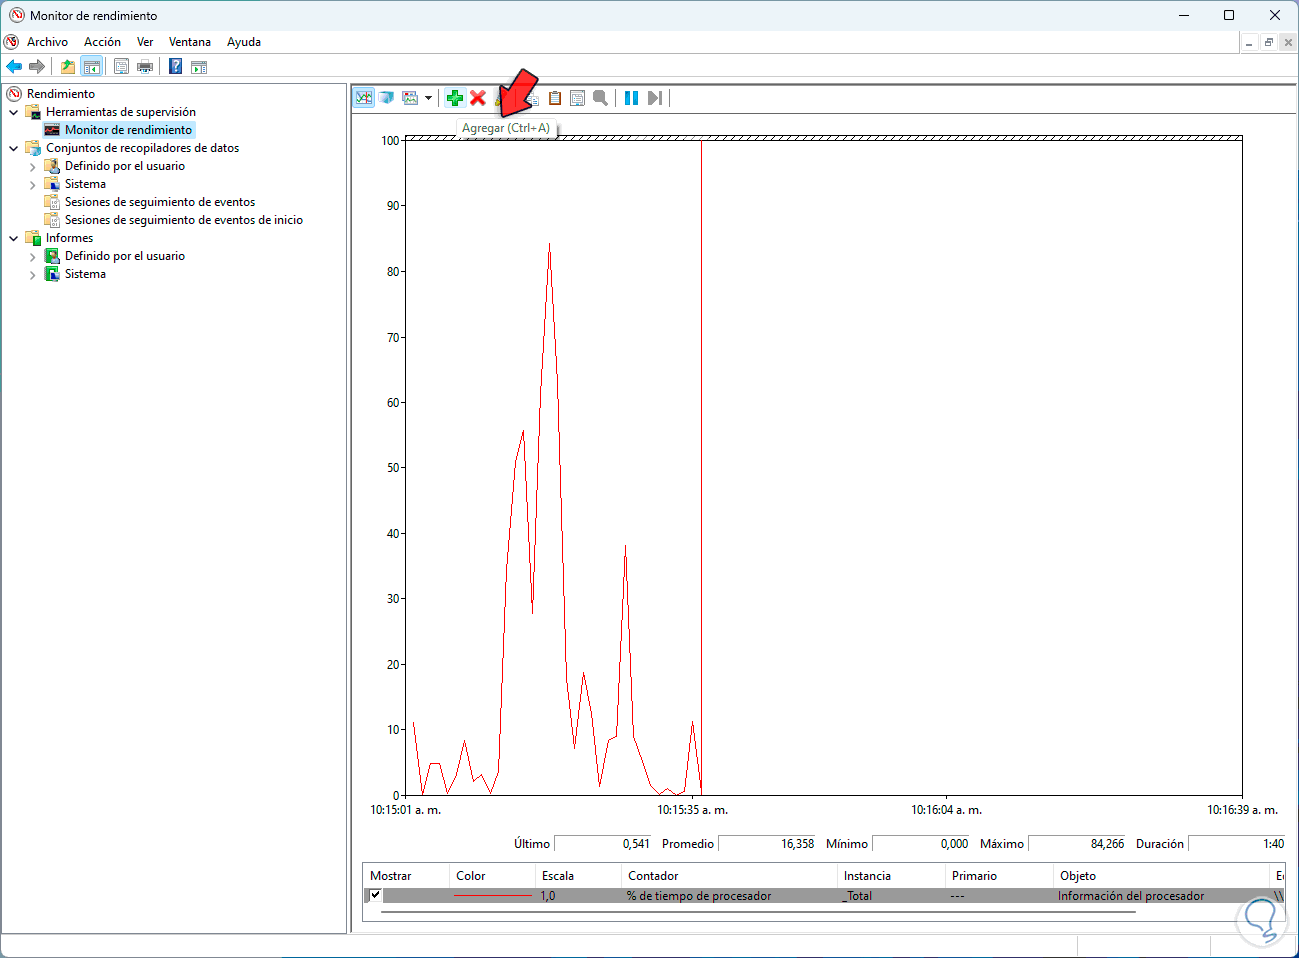Image resolution: width=1299 pixels, height=958 pixels.
Task: Expand Definido por el usuario under Informes
Action: click(33, 256)
